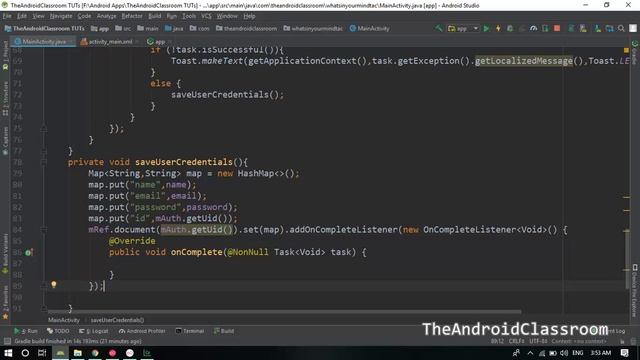This screenshot has height=360, width=640.
Task: Click MainActivity in editor breadcrumb bar
Action: (x=64, y=320)
